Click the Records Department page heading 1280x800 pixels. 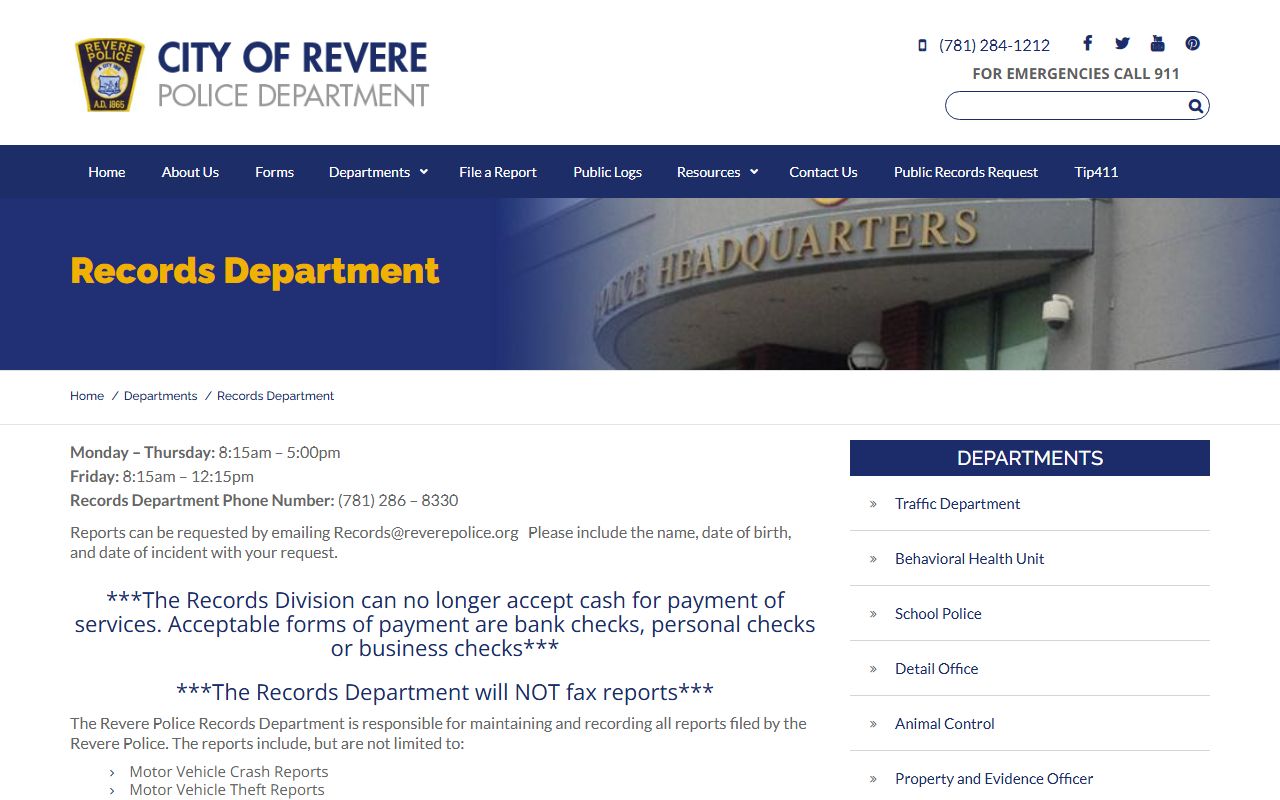pyautogui.click(x=255, y=271)
